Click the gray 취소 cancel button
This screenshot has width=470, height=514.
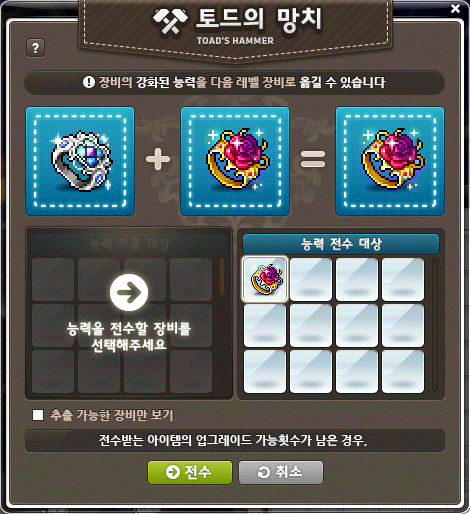[281, 472]
